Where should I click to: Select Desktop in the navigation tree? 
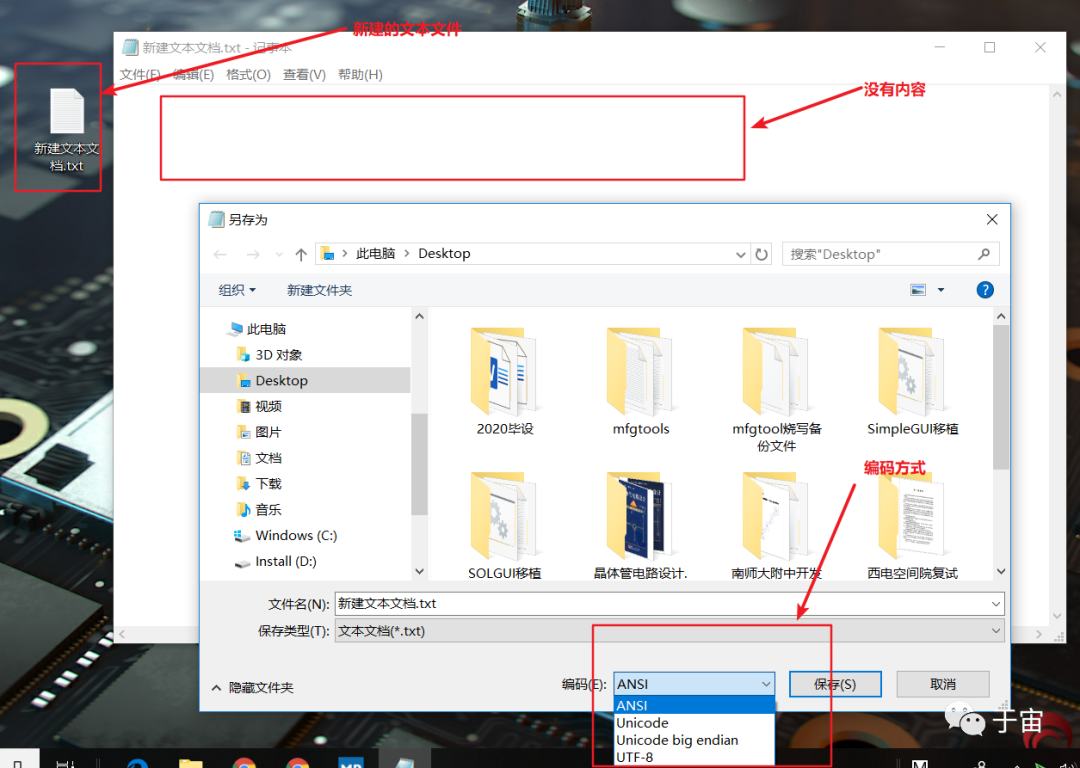pos(281,380)
